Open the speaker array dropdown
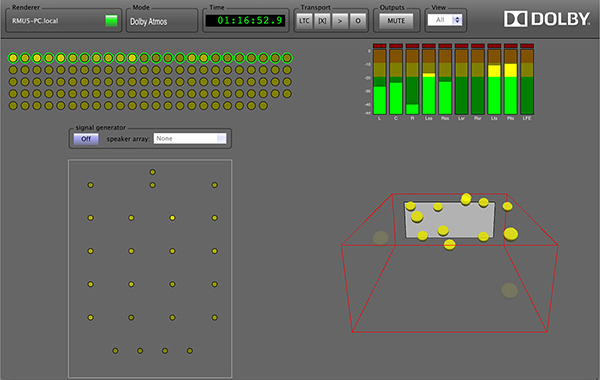Viewport: 600px width, 380px height. coord(190,139)
